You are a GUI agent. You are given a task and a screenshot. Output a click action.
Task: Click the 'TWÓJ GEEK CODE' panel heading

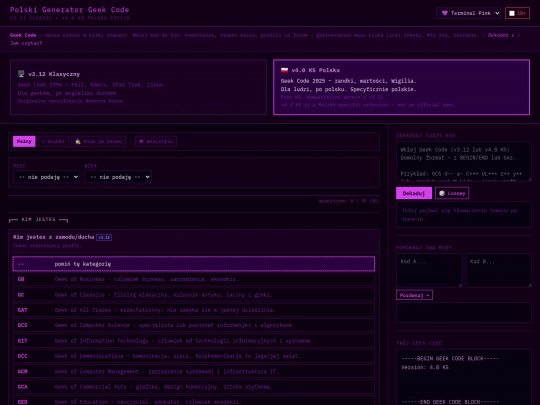point(419,343)
